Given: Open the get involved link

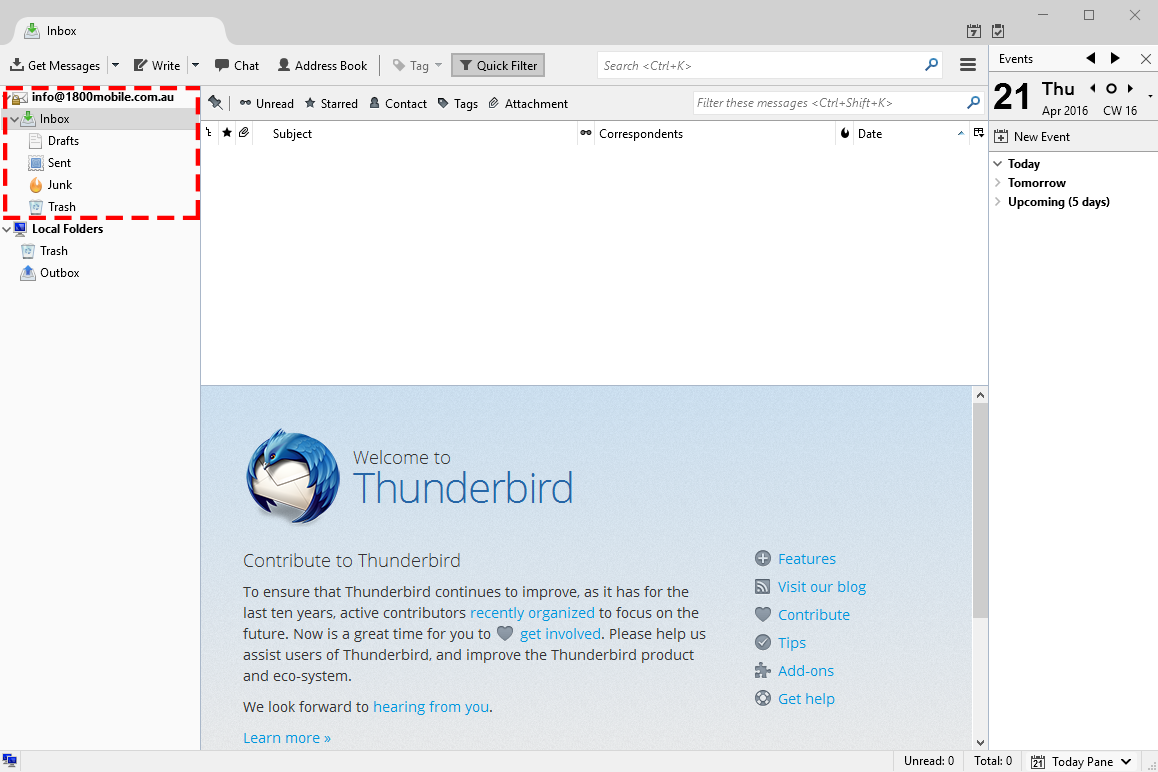Looking at the screenshot, I should pyautogui.click(x=561, y=634).
